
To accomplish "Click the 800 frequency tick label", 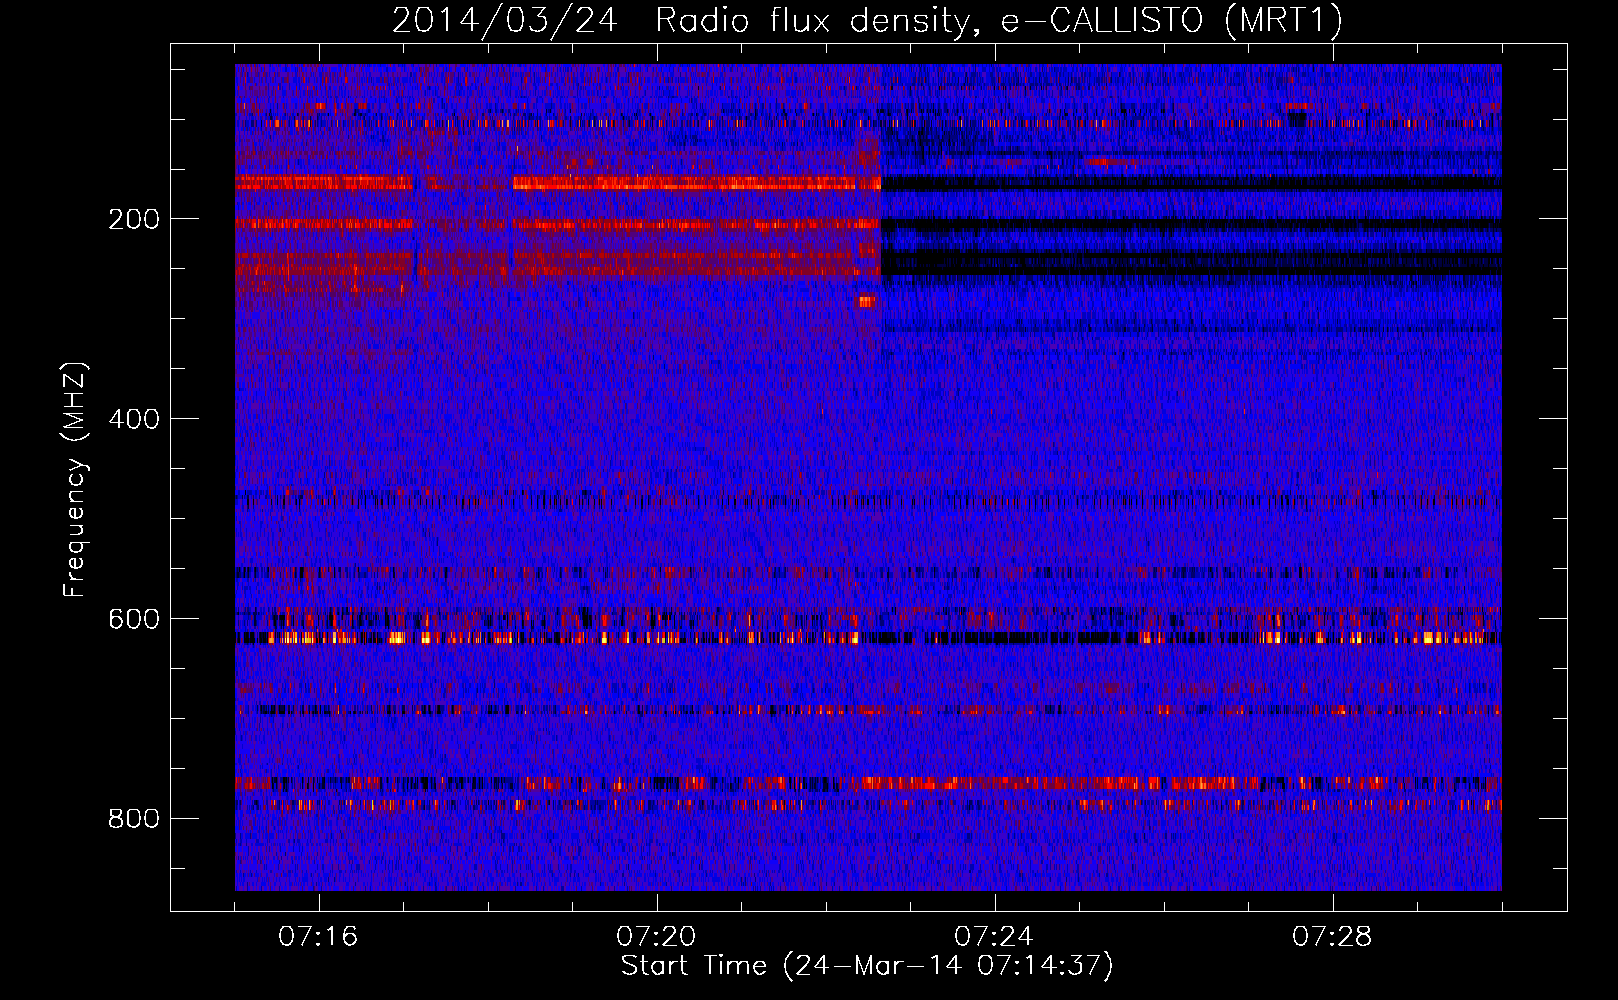I will (134, 819).
